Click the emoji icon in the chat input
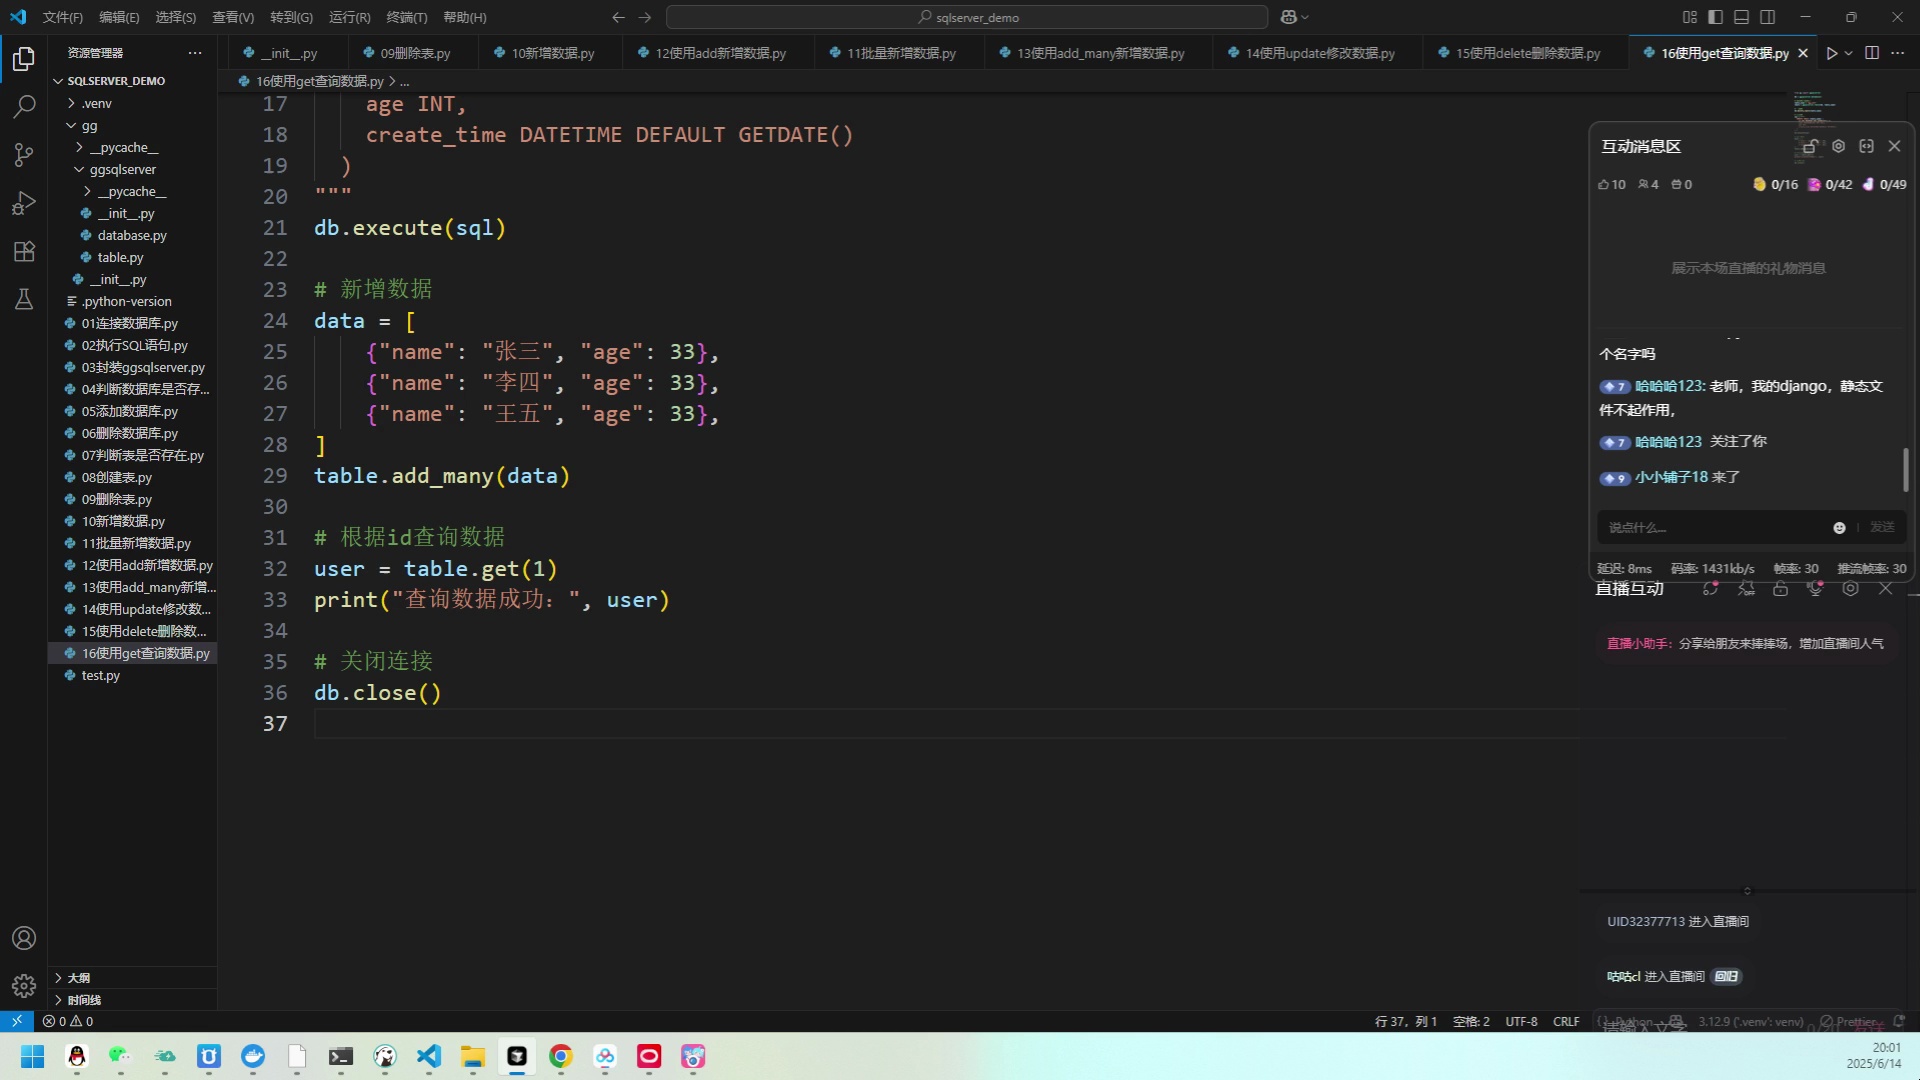This screenshot has height=1080, width=1920. tap(1839, 527)
